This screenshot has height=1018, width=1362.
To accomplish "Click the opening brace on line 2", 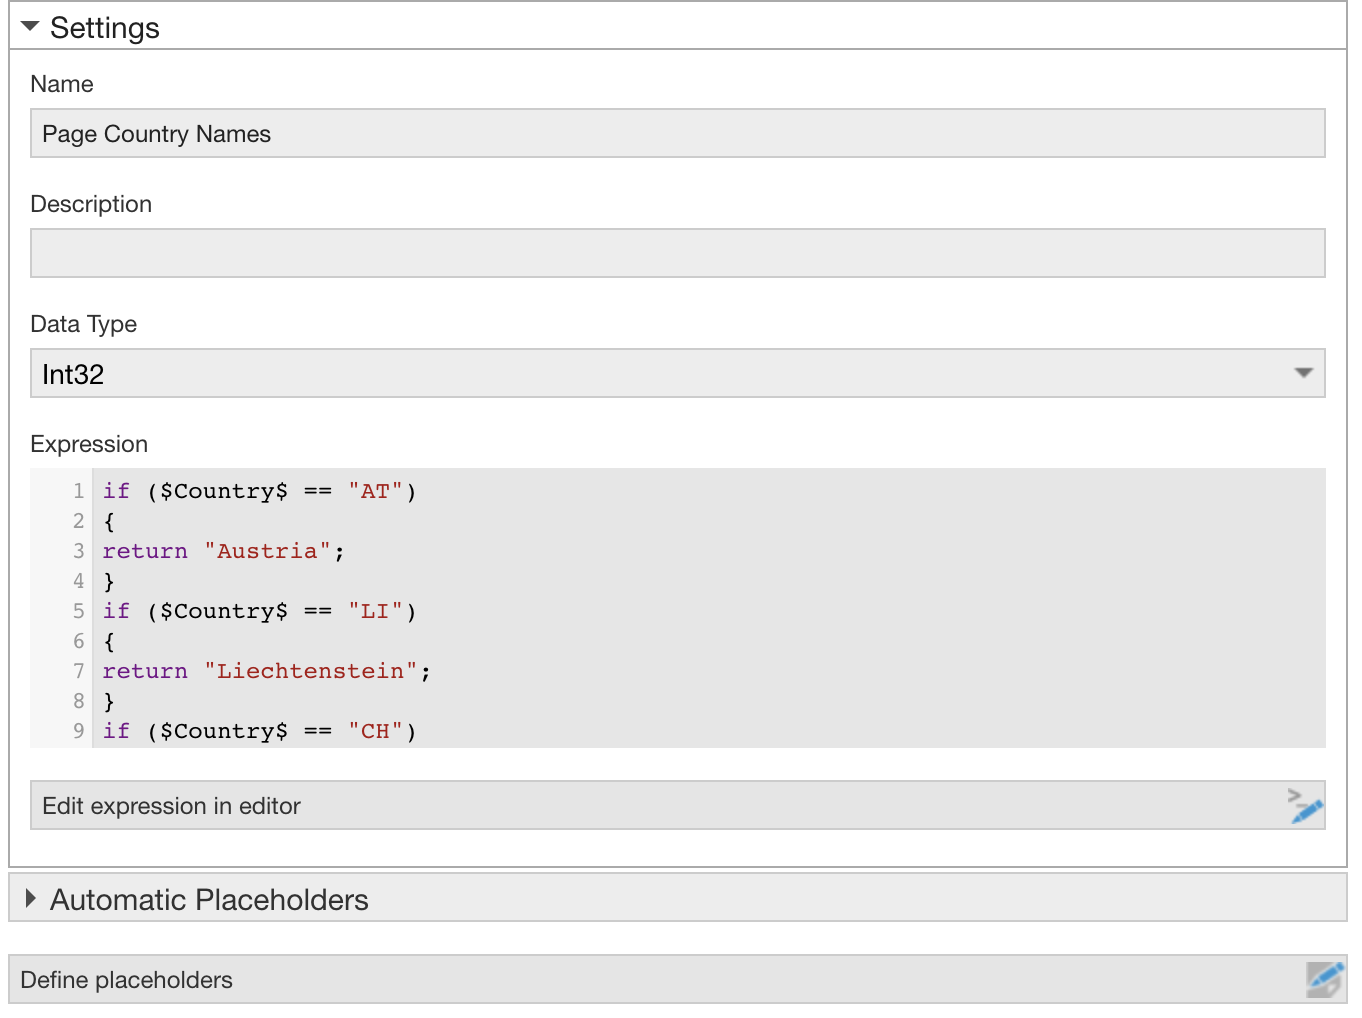I will point(109,521).
